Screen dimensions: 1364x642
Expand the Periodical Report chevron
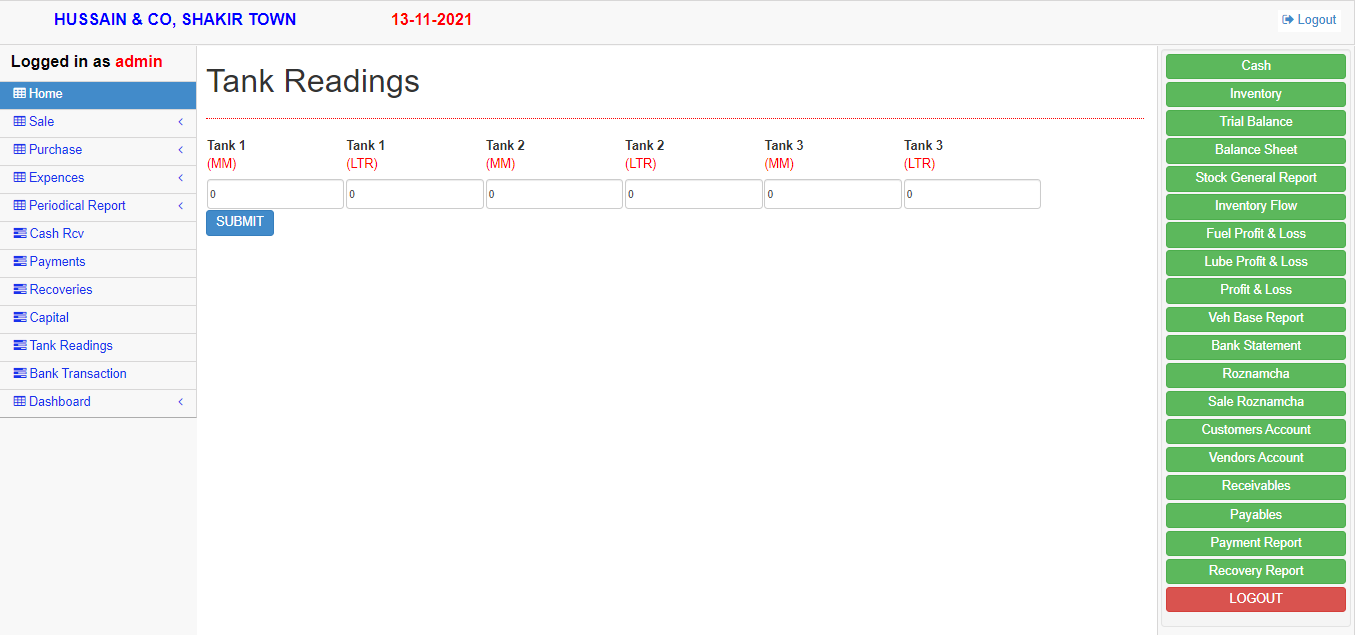click(180, 206)
